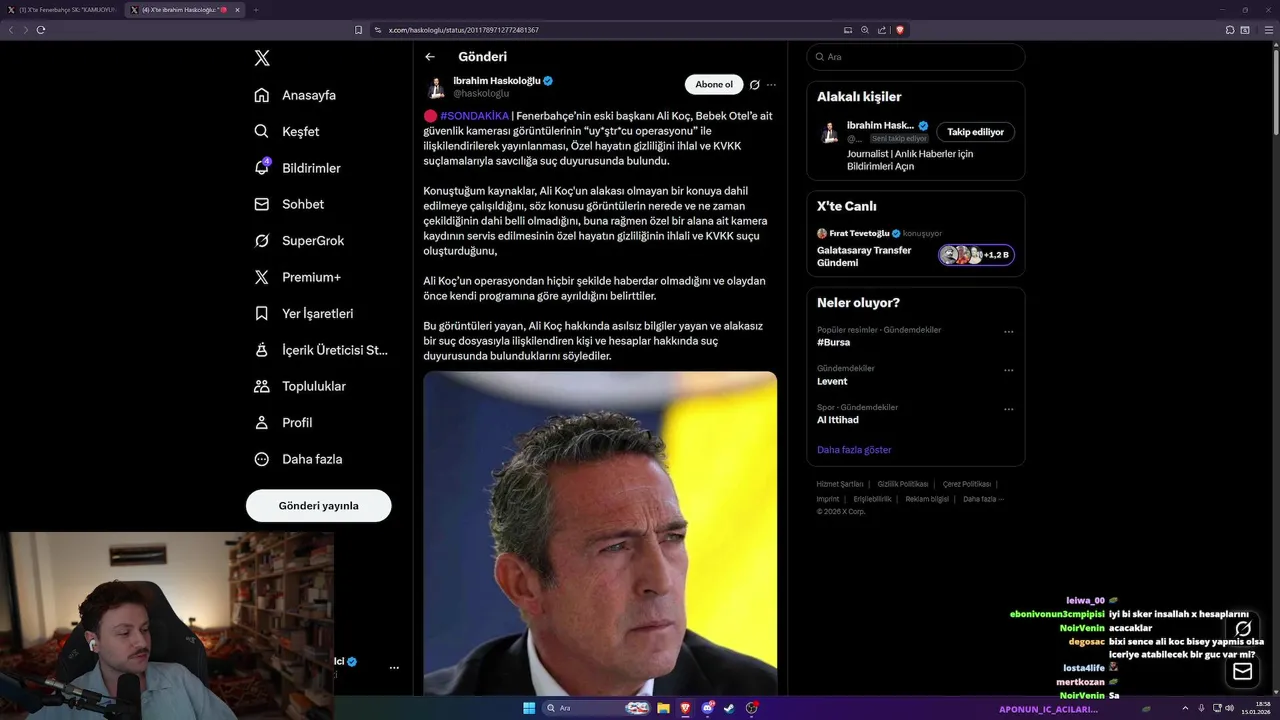Open the Çerez Politikası footer link
Screen dimensions: 1280x720
[x=967, y=484]
